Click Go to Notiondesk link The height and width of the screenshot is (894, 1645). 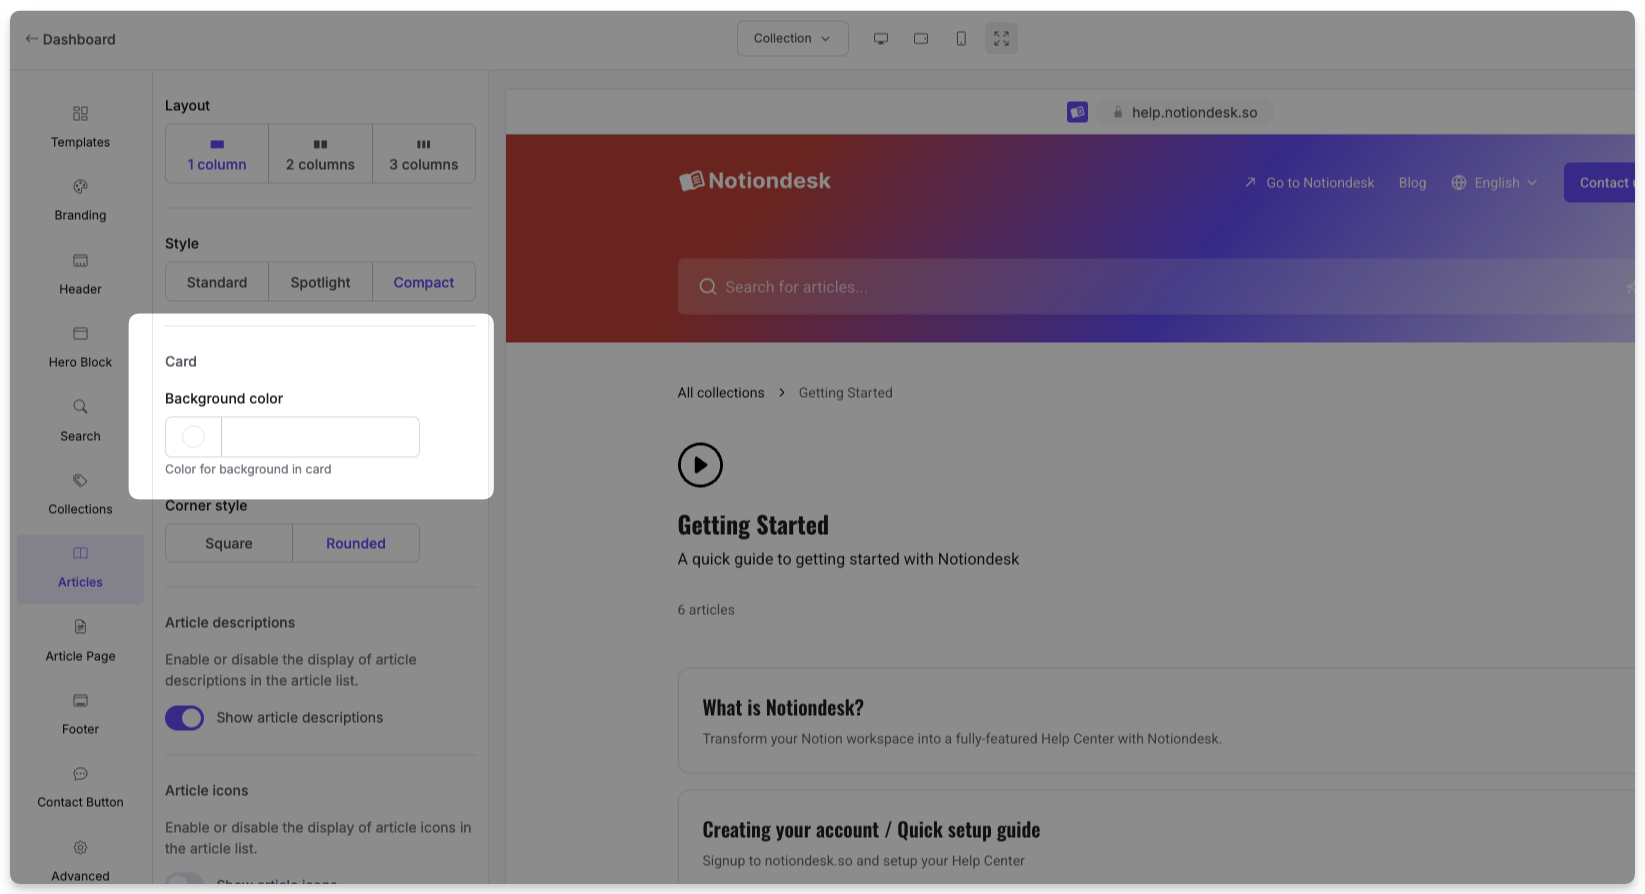(1309, 183)
